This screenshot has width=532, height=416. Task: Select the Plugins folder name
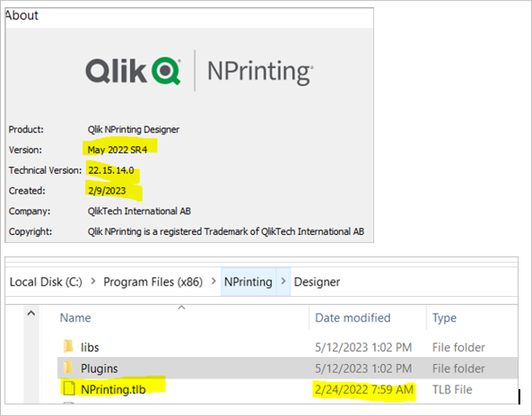coord(99,368)
